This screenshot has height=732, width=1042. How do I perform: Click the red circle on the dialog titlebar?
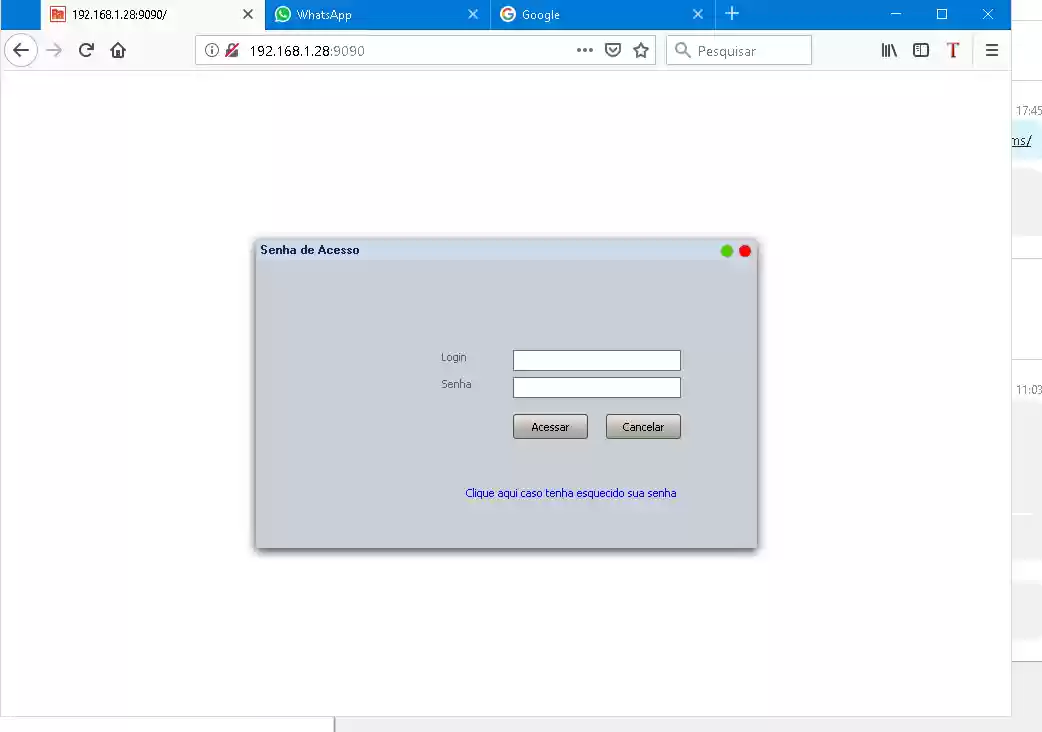745,251
